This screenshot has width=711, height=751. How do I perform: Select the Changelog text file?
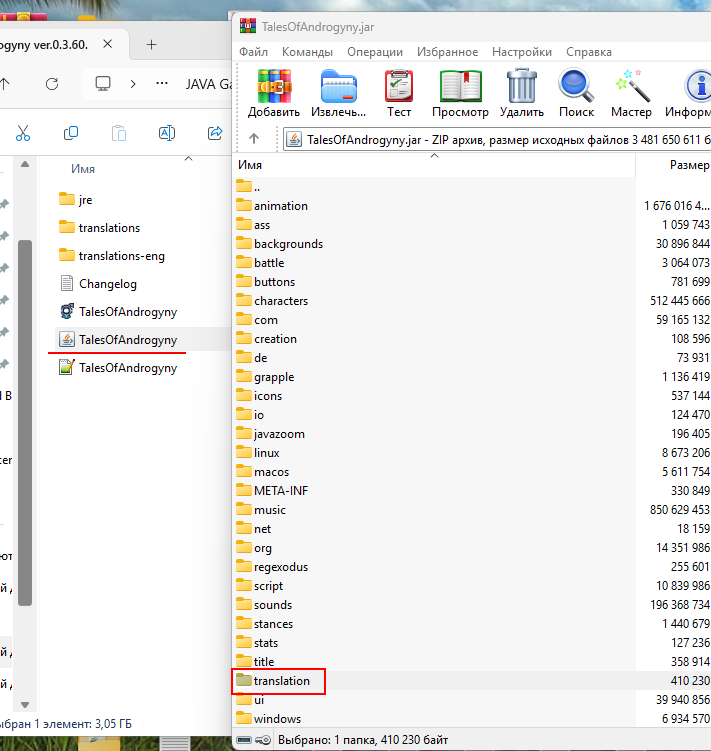tap(98, 284)
